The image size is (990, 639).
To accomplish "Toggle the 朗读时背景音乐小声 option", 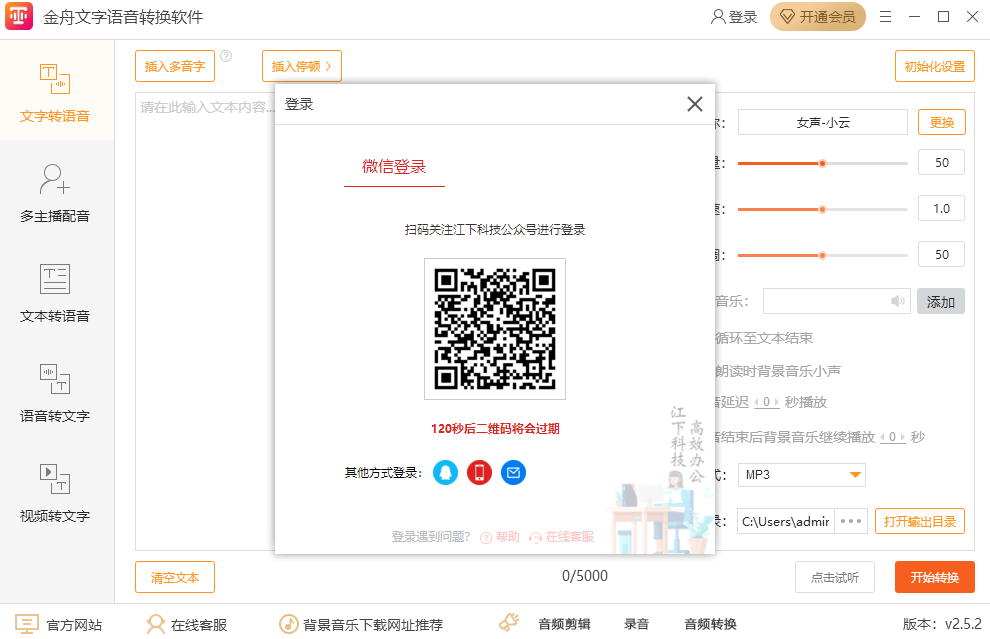I will (x=778, y=371).
